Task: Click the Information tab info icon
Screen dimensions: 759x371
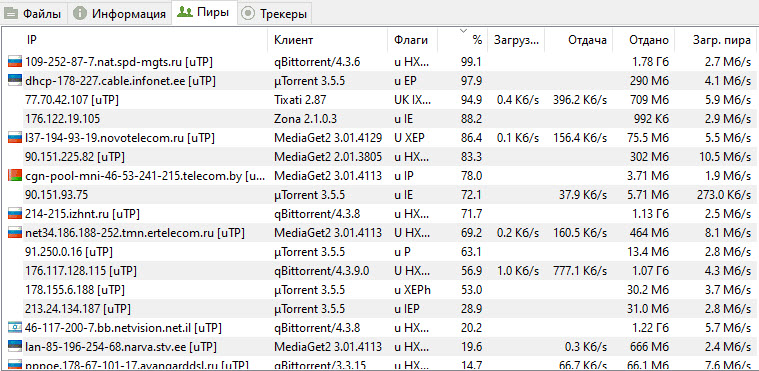Action: 80,14
